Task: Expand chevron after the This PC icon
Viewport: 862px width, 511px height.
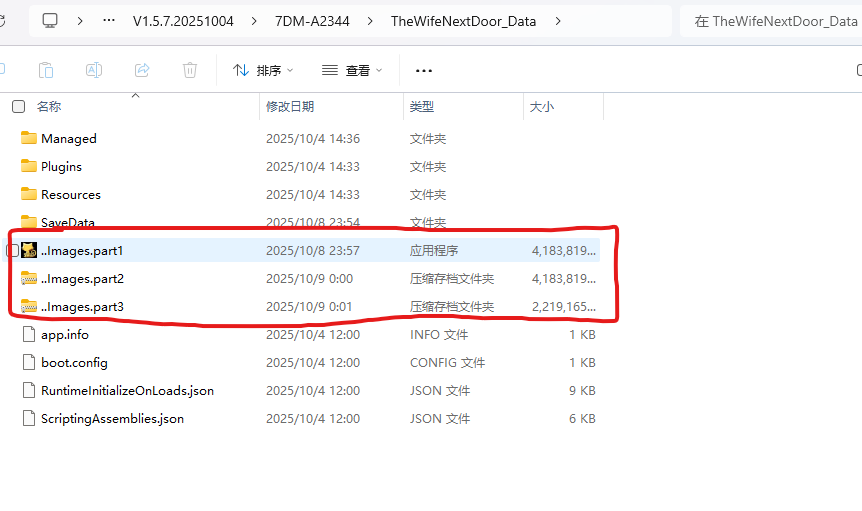Action: point(80,21)
